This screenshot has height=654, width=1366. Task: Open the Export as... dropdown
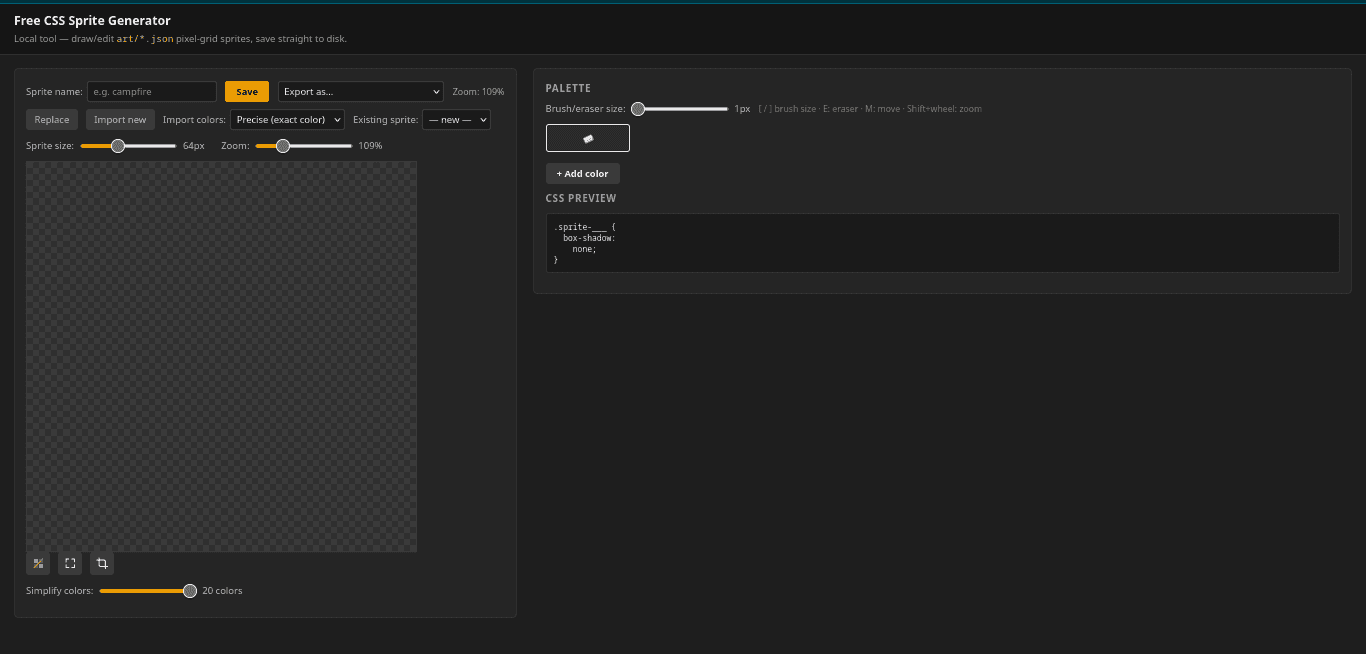point(361,92)
